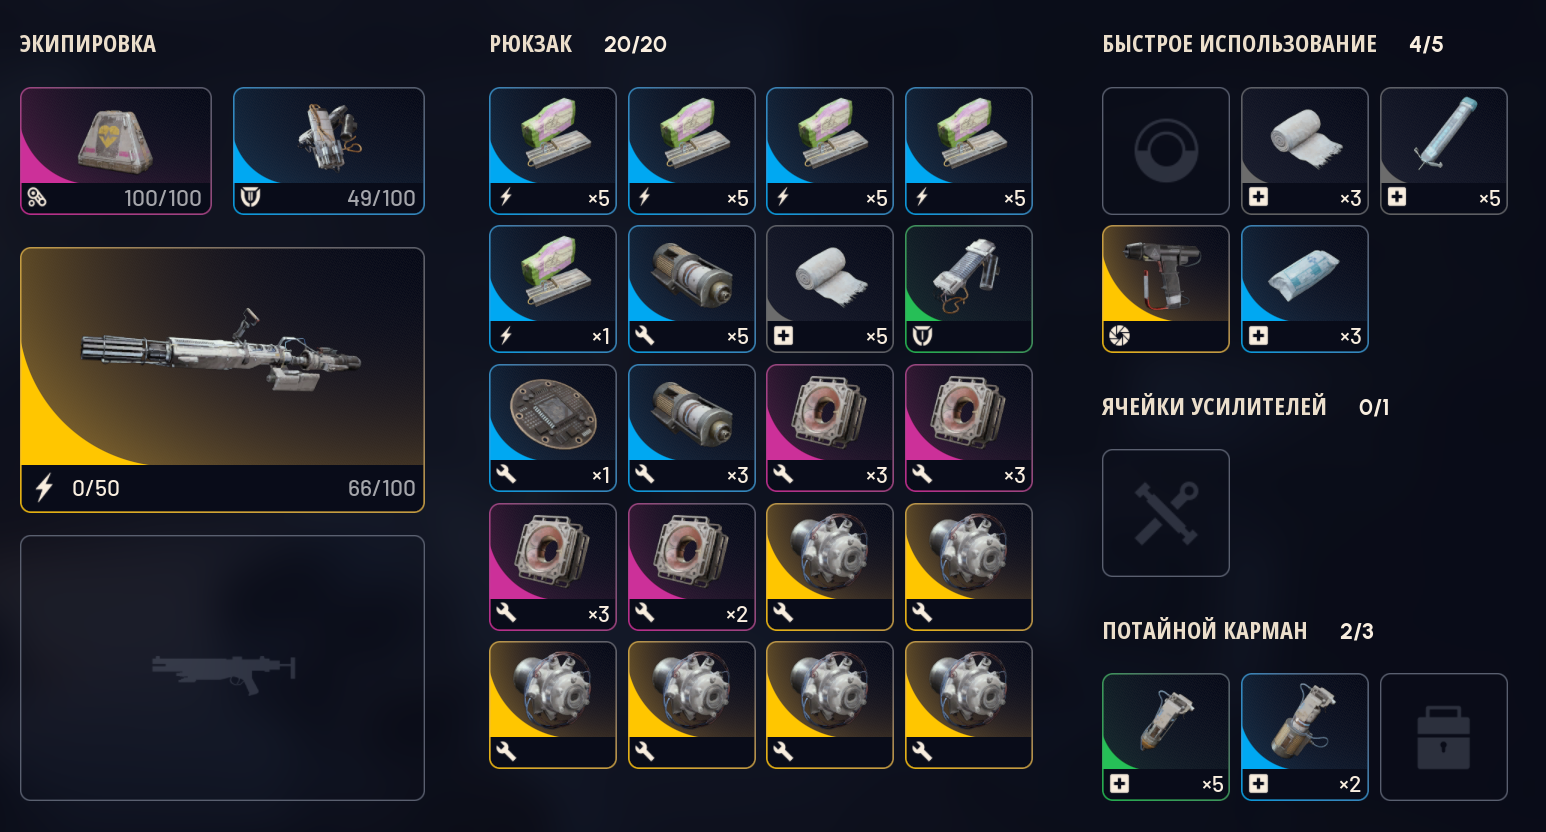The height and width of the screenshot is (832, 1546).
Task: Click the РЮКЗАК backpack header
Action: coord(531,44)
